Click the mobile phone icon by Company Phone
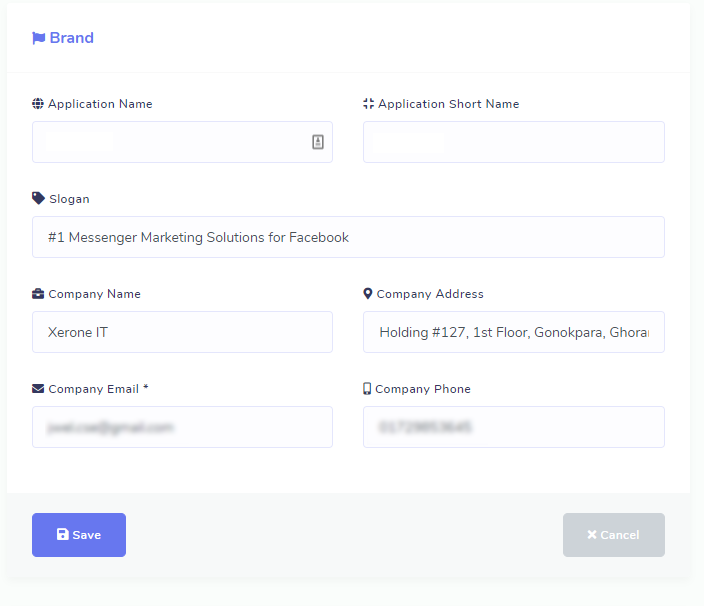Viewport: 704px width, 606px height. [367, 389]
